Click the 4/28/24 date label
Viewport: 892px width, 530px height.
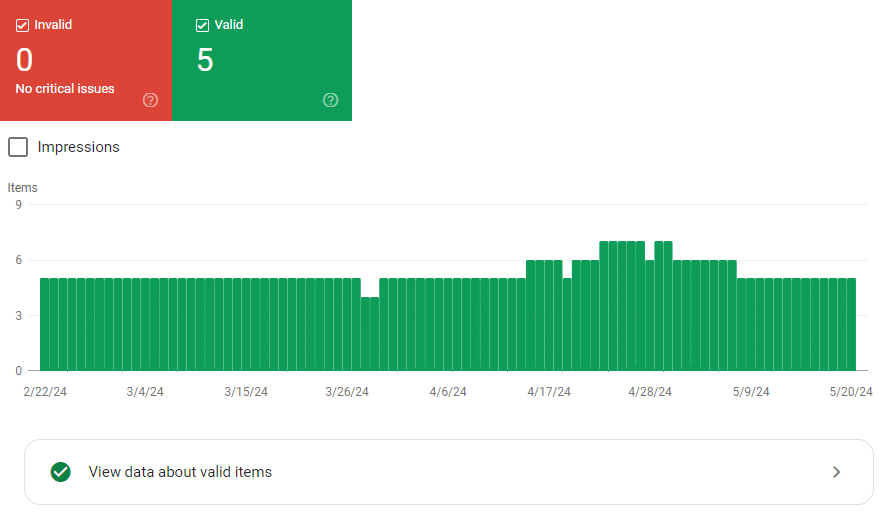(650, 392)
